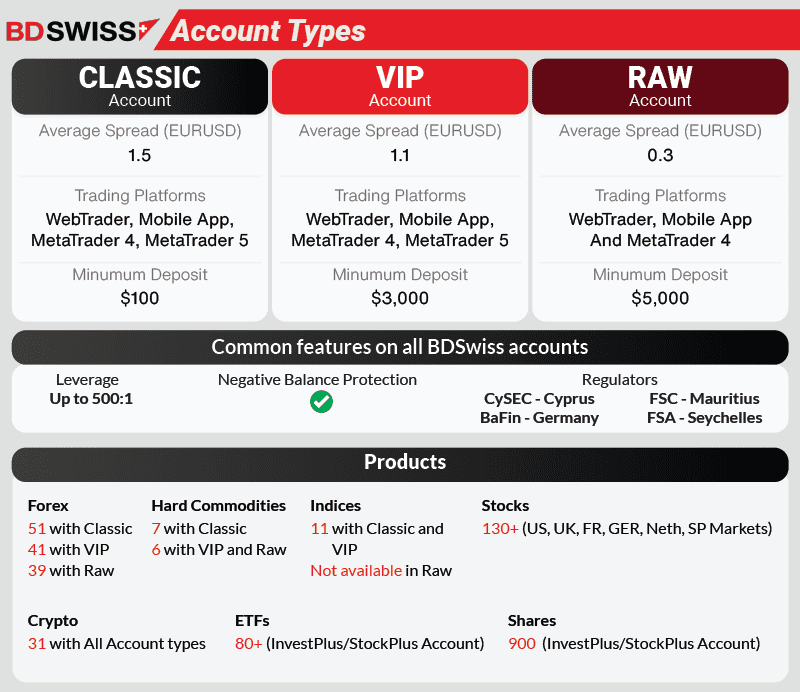Click the Classic minimum deposit $100

140,298
